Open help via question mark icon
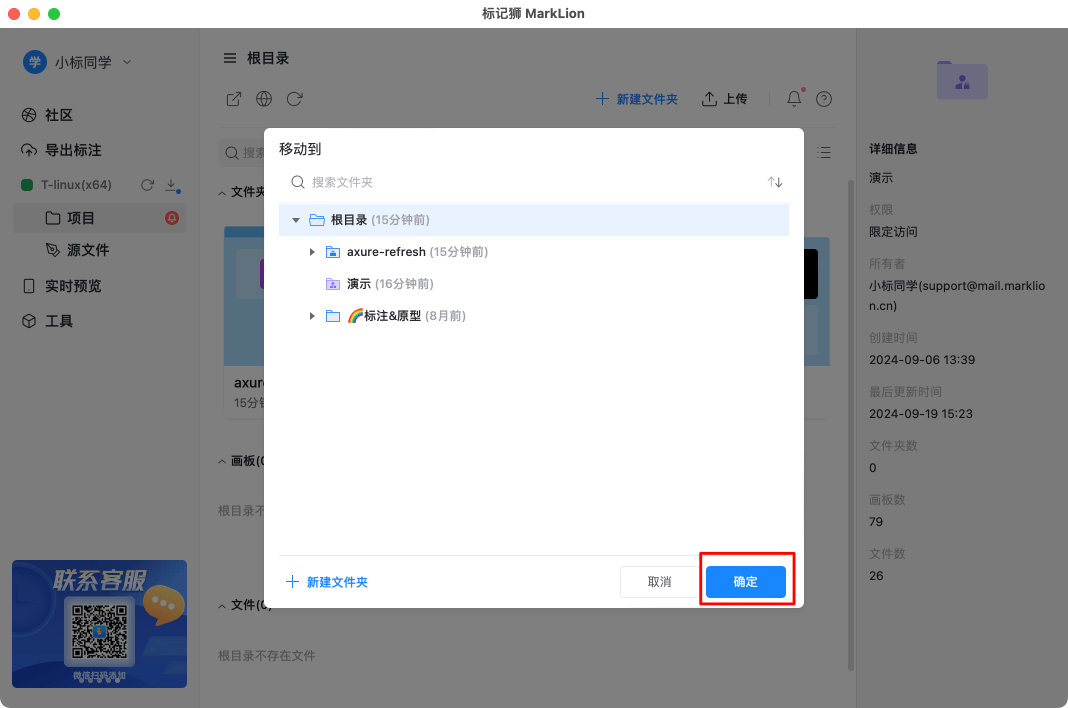Image resolution: width=1068 pixels, height=708 pixels. 823,99
